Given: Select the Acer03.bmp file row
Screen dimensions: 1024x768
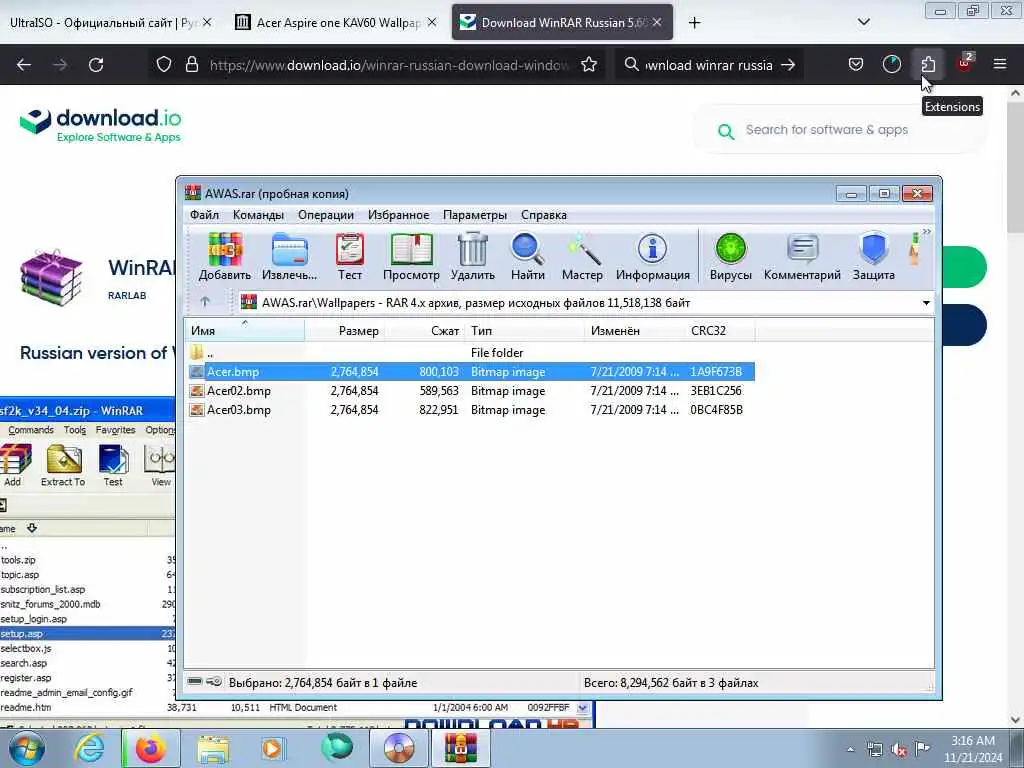Looking at the screenshot, I should 472,409.
